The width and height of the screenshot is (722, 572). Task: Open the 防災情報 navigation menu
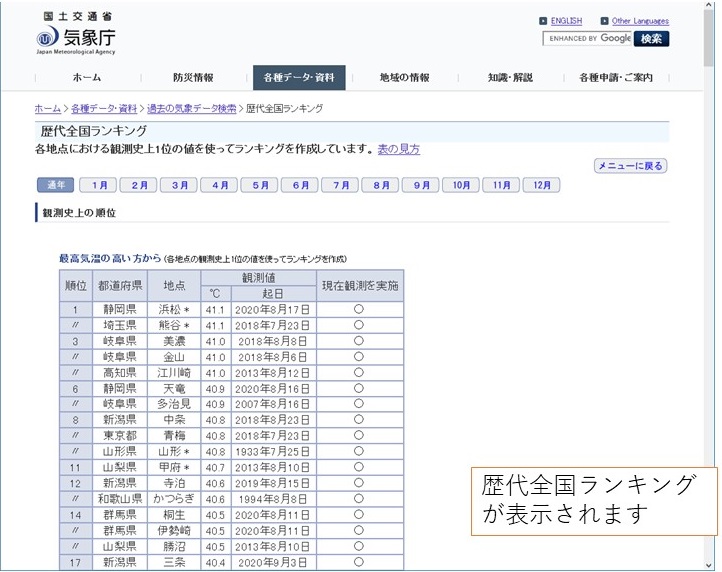point(193,77)
